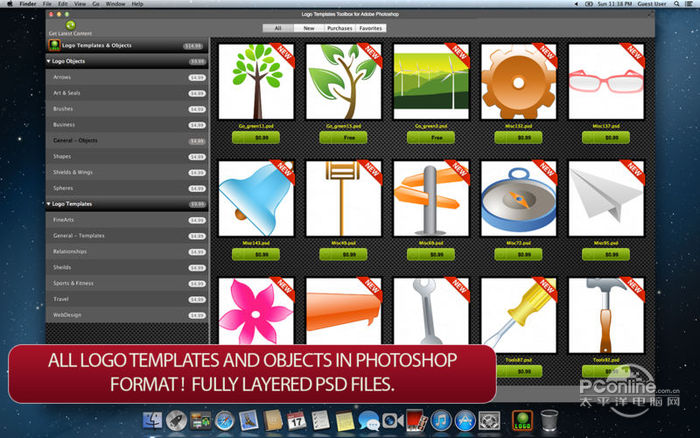The image size is (700, 438).
Task: Switch to the Purchases tab
Action: point(340,28)
